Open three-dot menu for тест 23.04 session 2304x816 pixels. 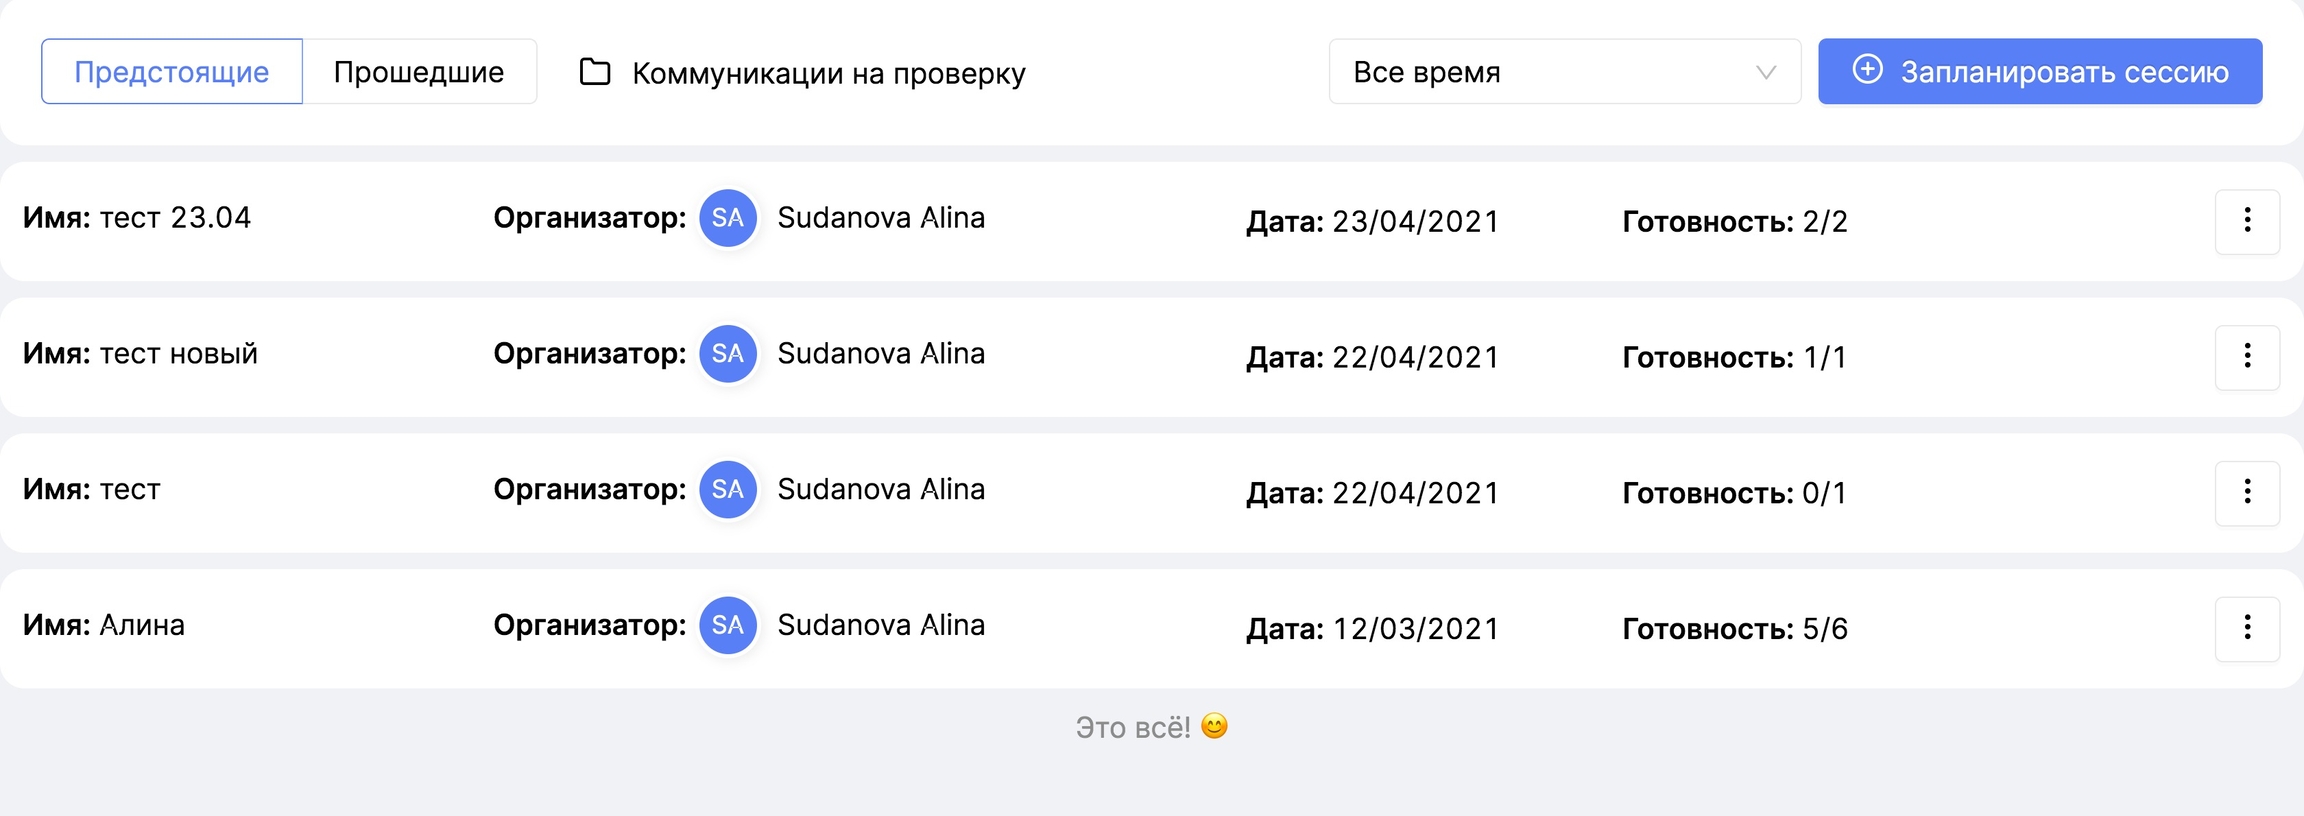point(2247,221)
